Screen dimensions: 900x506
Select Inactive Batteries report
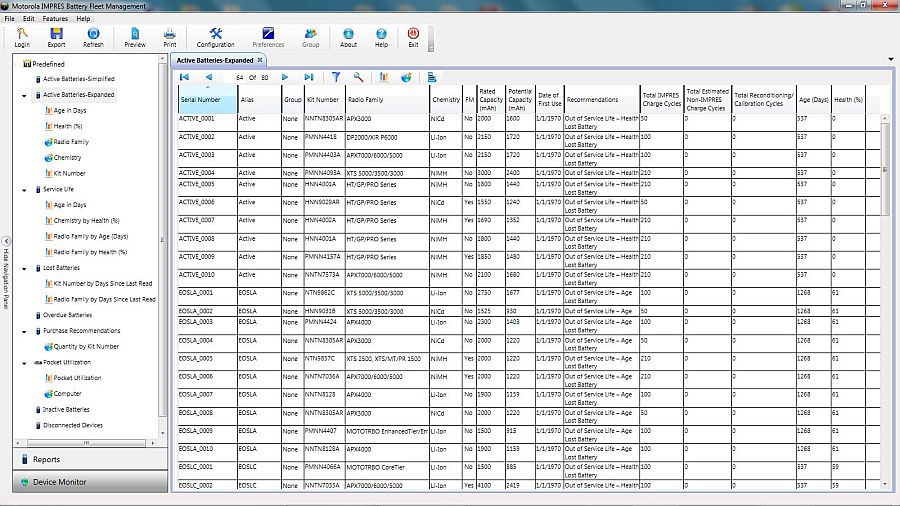pos(66,410)
